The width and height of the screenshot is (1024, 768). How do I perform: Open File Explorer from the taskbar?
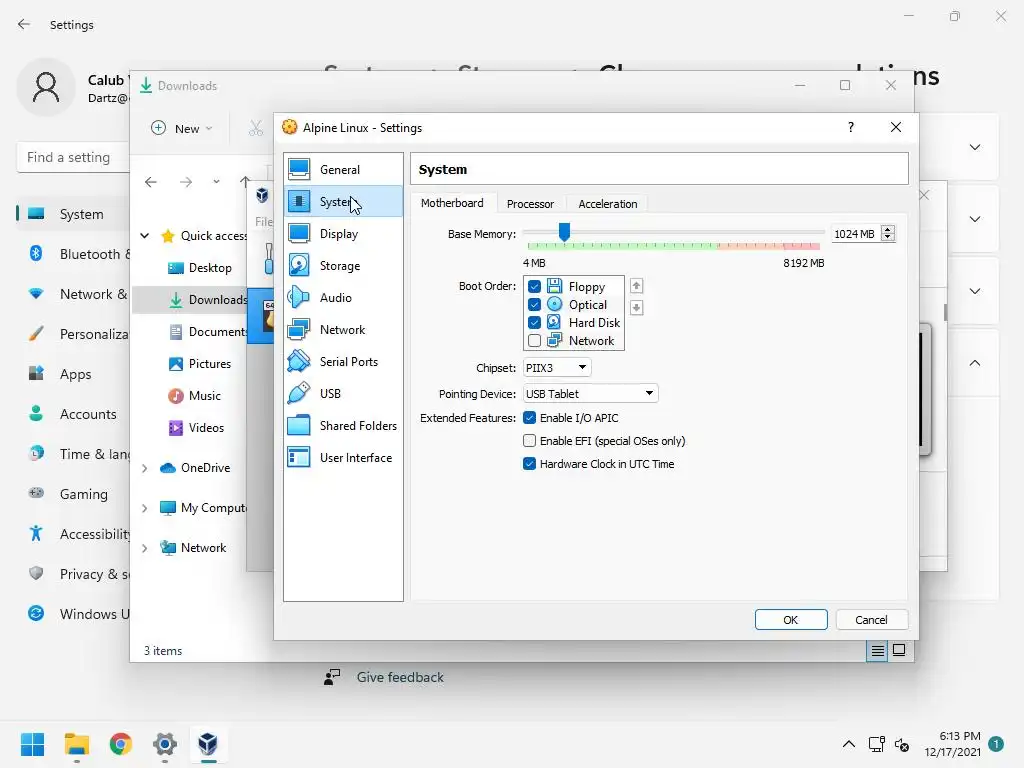(x=76, y=743)
